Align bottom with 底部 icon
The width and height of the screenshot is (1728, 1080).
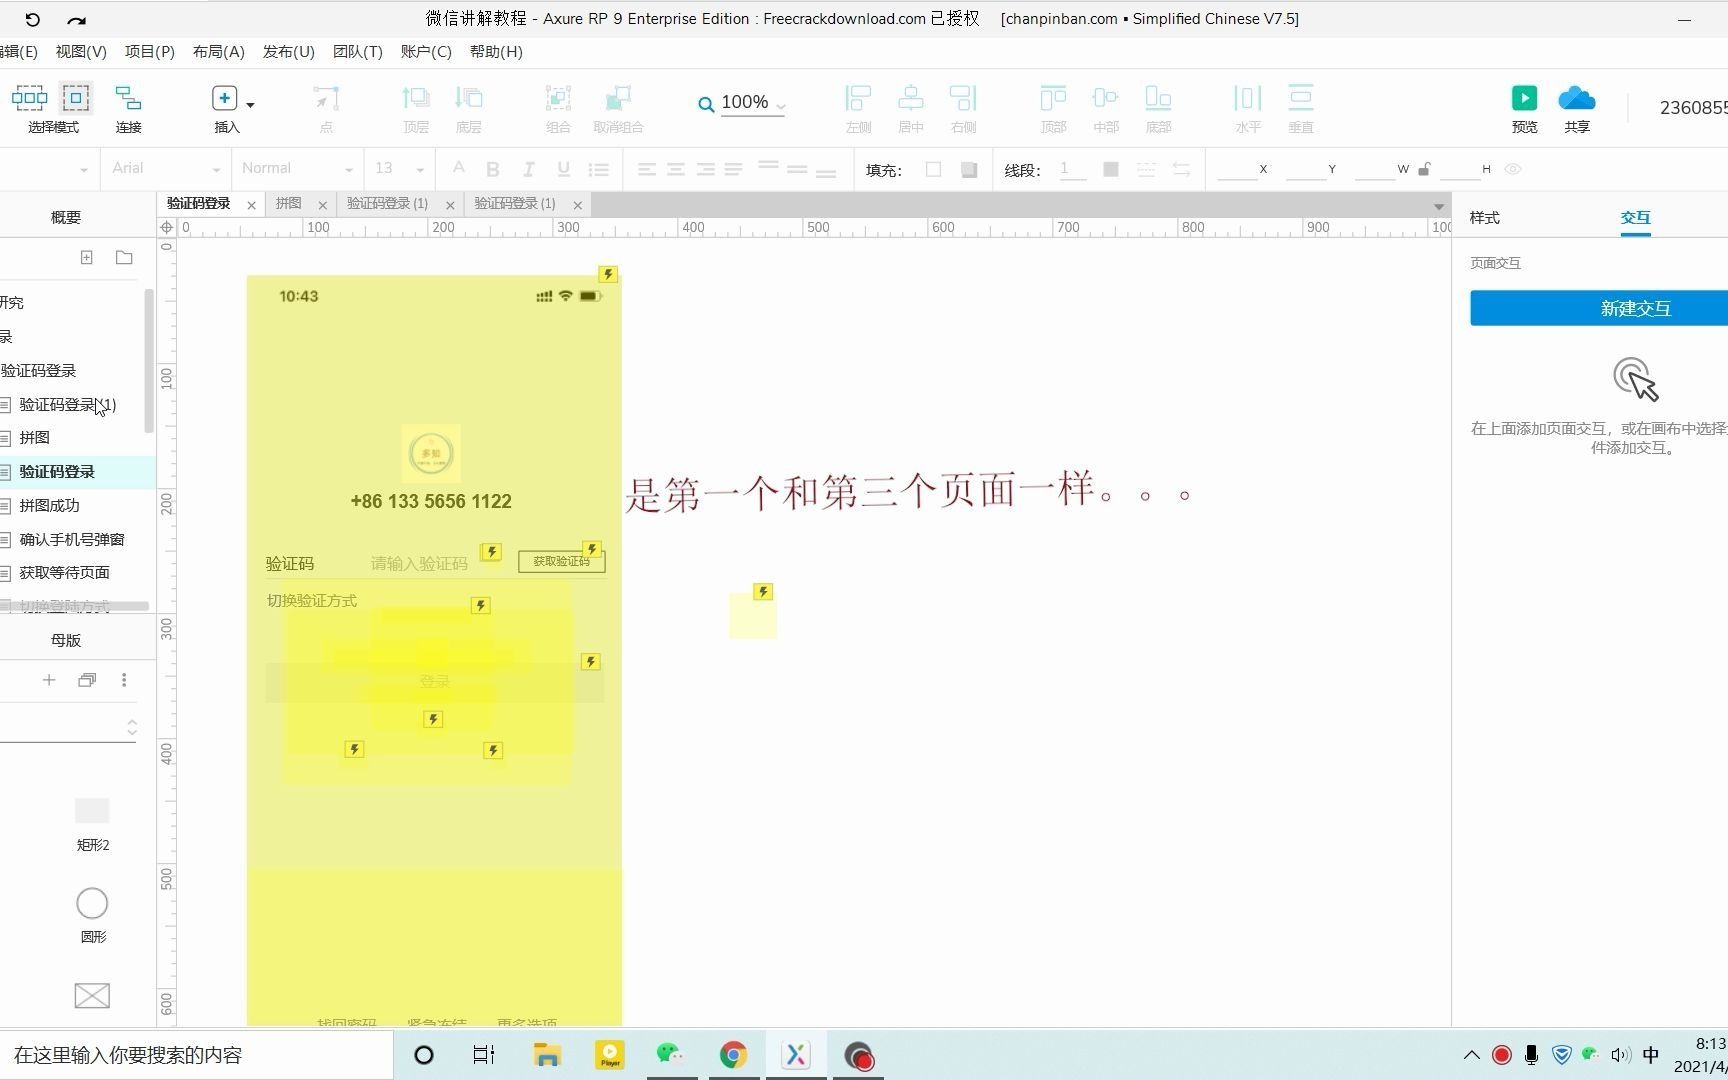click(1158, 98)
